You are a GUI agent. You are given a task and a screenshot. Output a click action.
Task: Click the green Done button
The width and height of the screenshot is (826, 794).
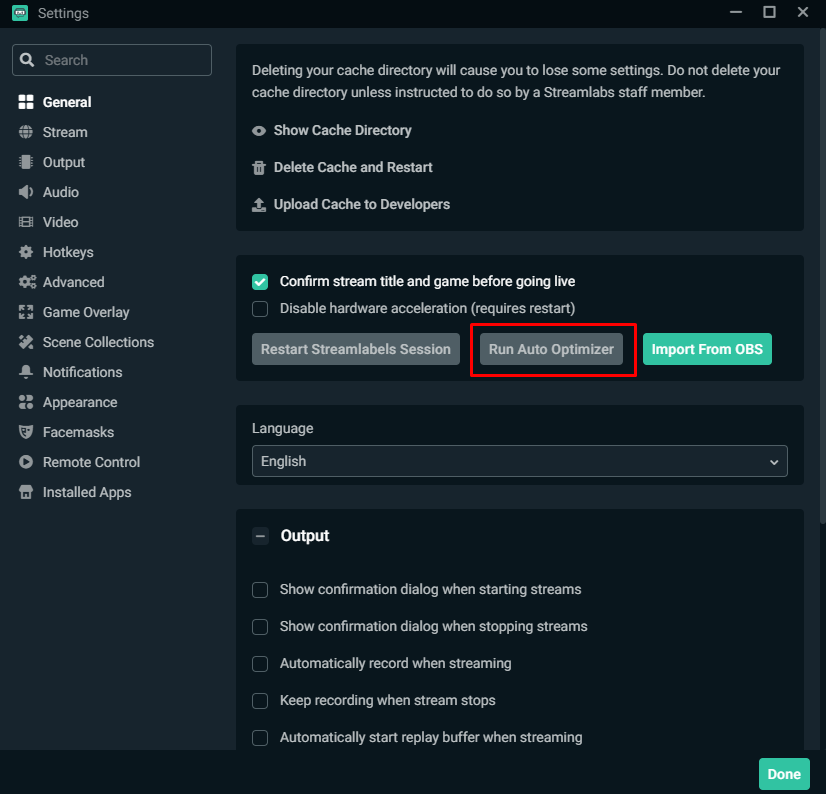(x=784, y=774)
